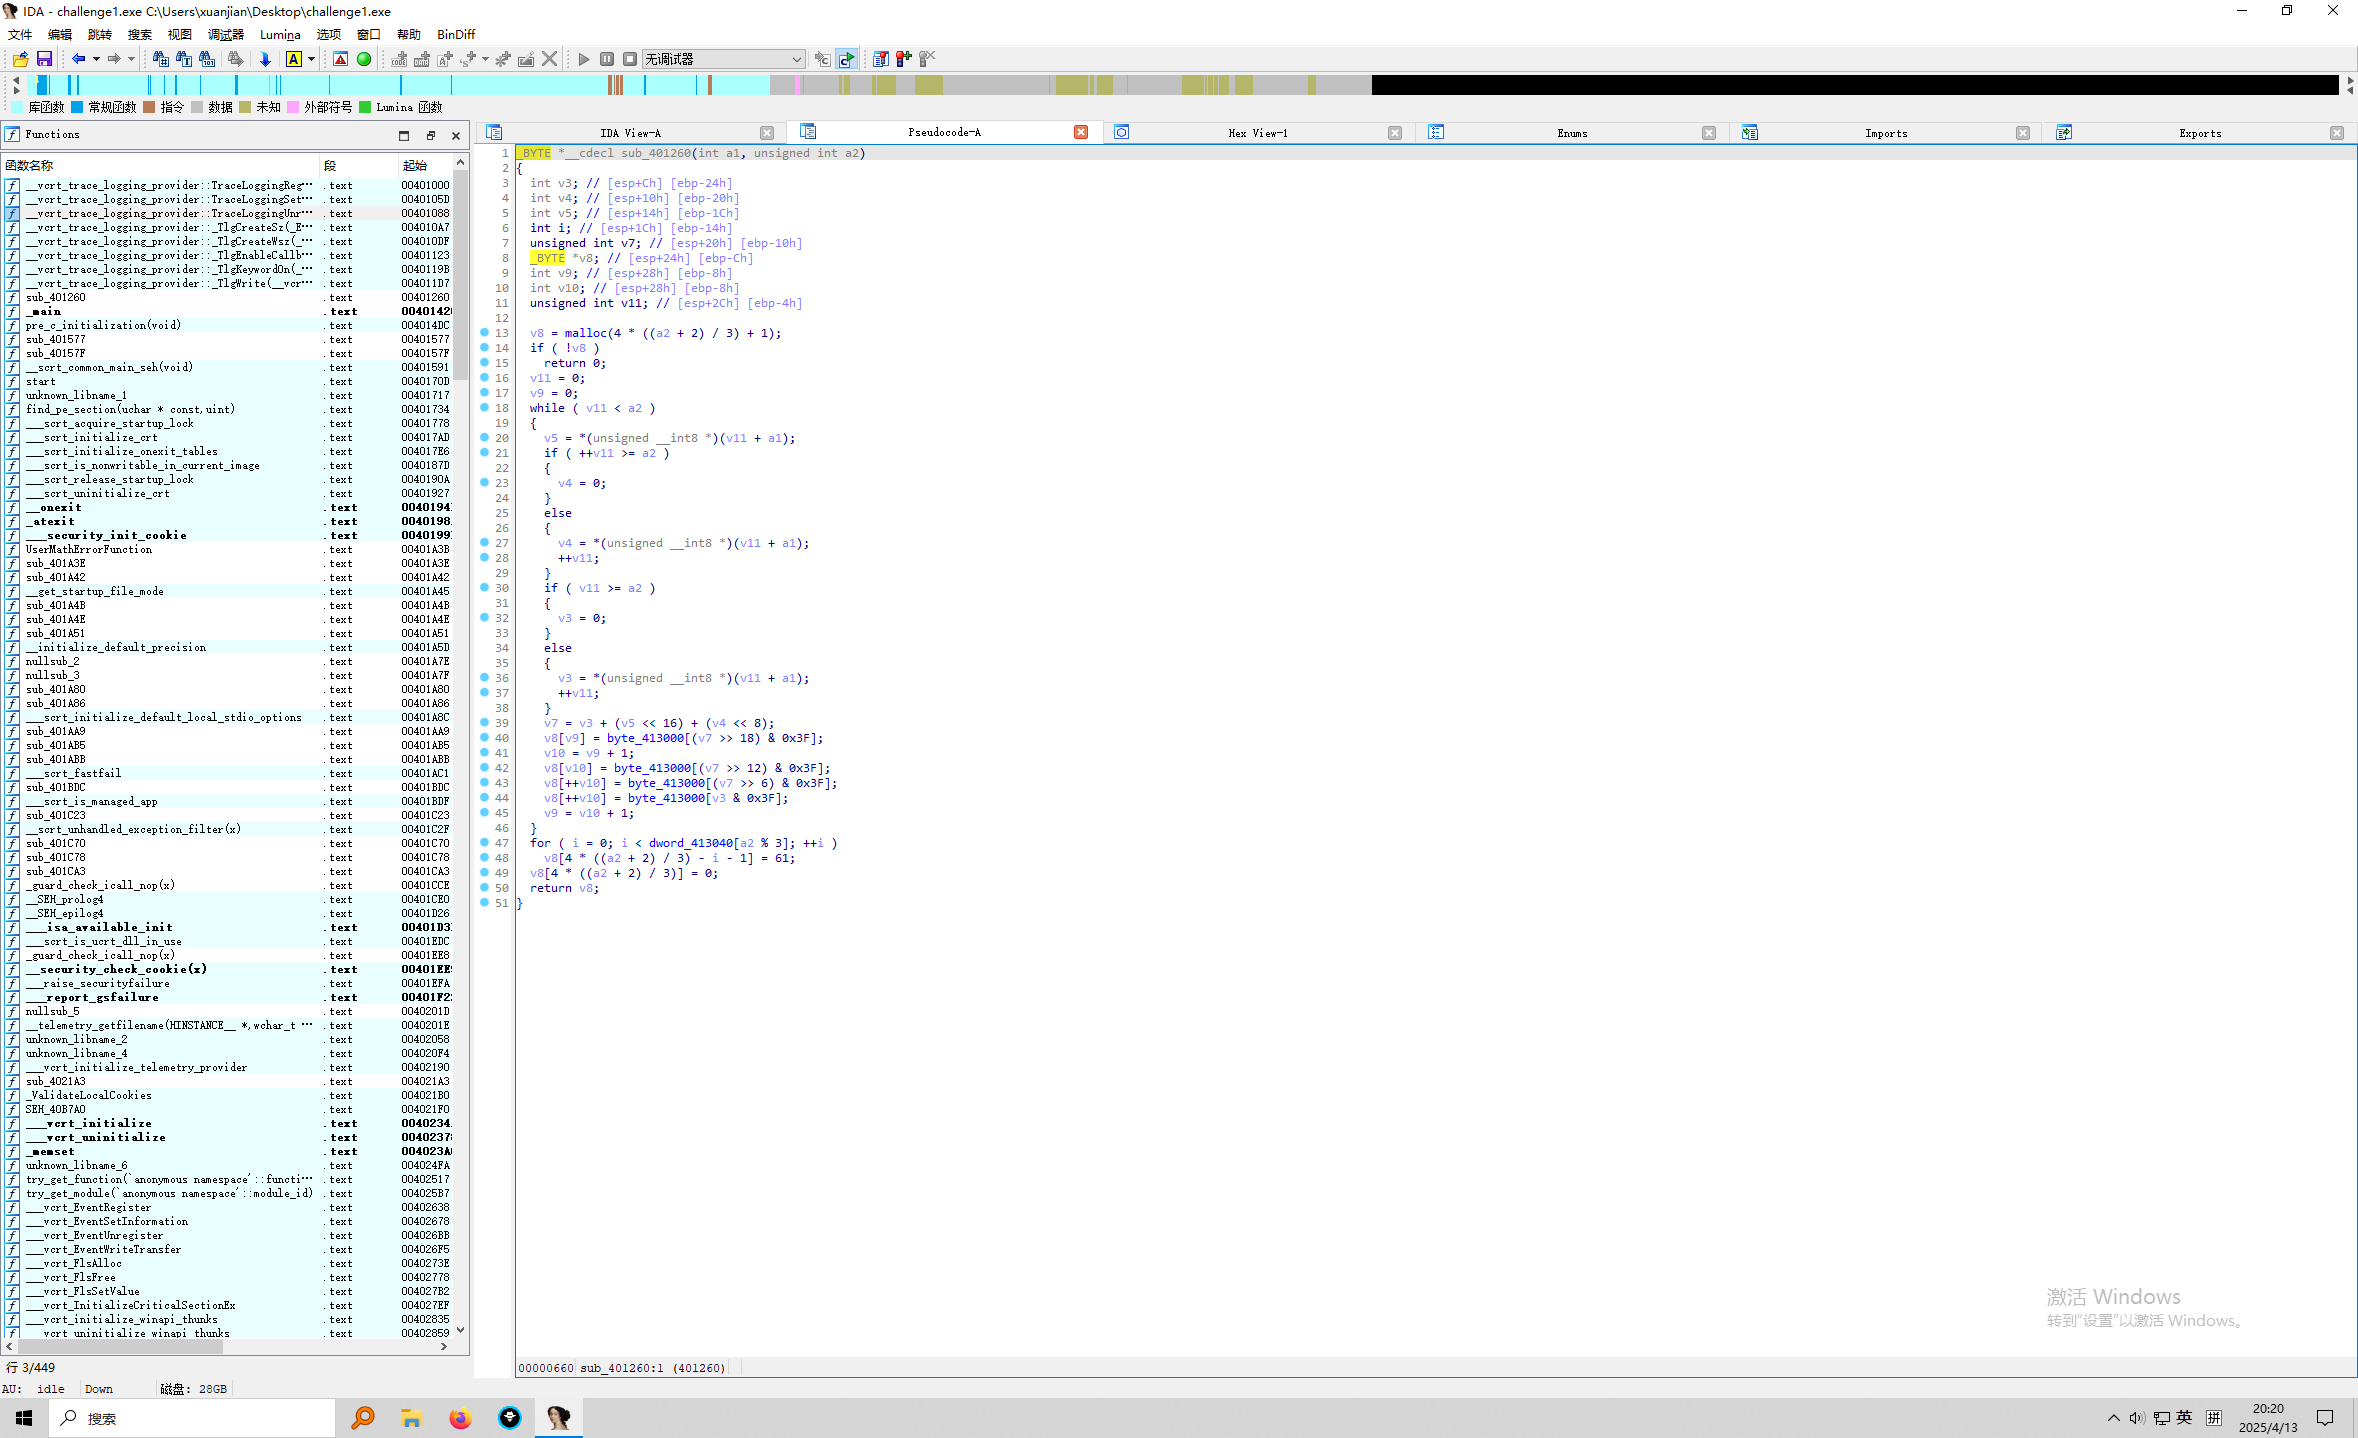Switch to the Hex View-1 tab
2358x1438 pixels.
[1257, 133]
